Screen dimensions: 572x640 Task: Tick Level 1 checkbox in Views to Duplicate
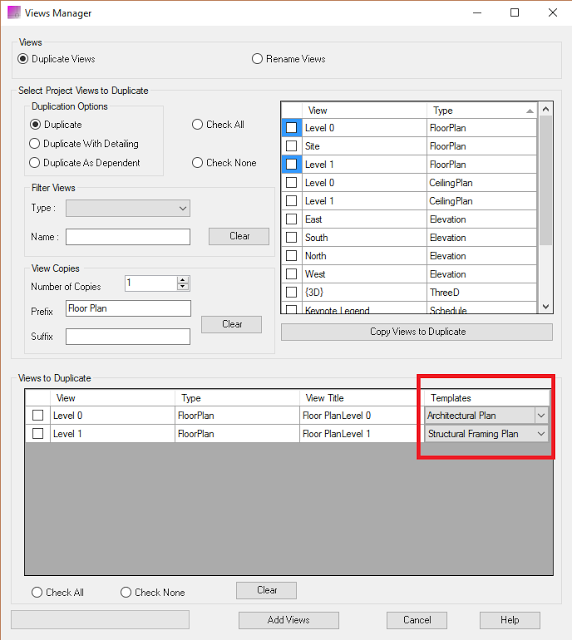pos(38,433)
